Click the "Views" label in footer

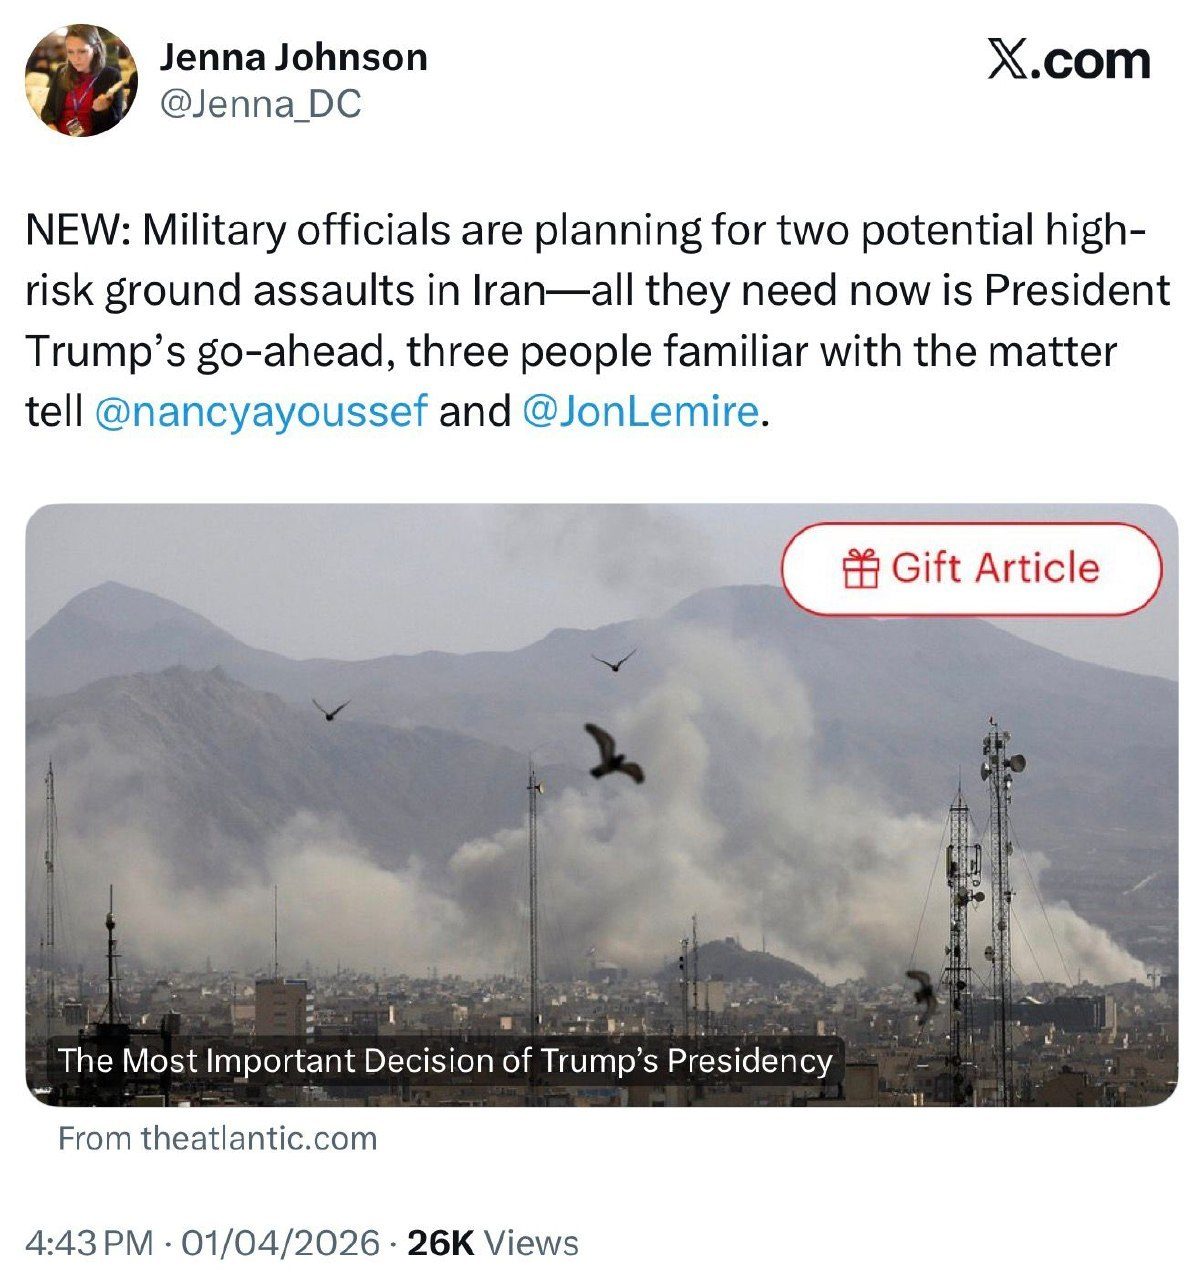point(531,1242)
